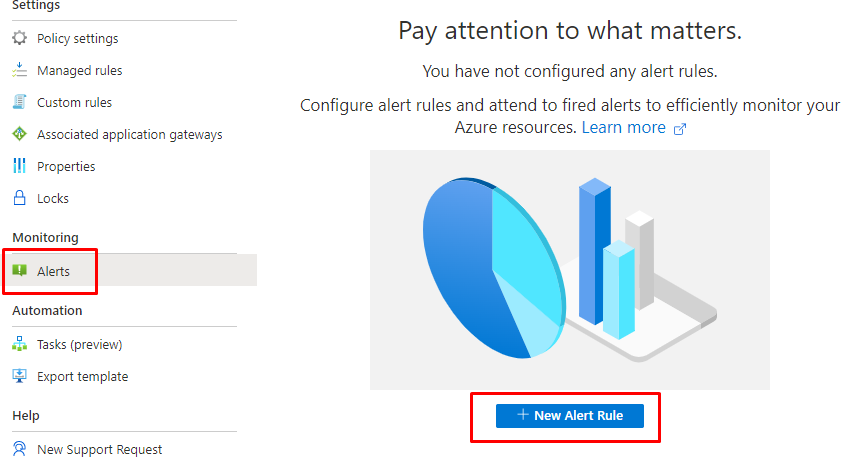
Task: Click the Export template icon
Action: [x=19, y=377]
